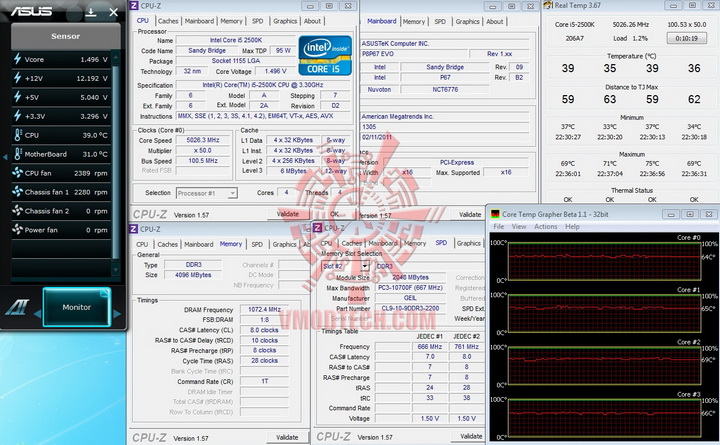This screenshot has width=720, height=445.
Task: Open Help menu in Core Temp Grapher
Action: pyautogui.click(x=572, y=226)
